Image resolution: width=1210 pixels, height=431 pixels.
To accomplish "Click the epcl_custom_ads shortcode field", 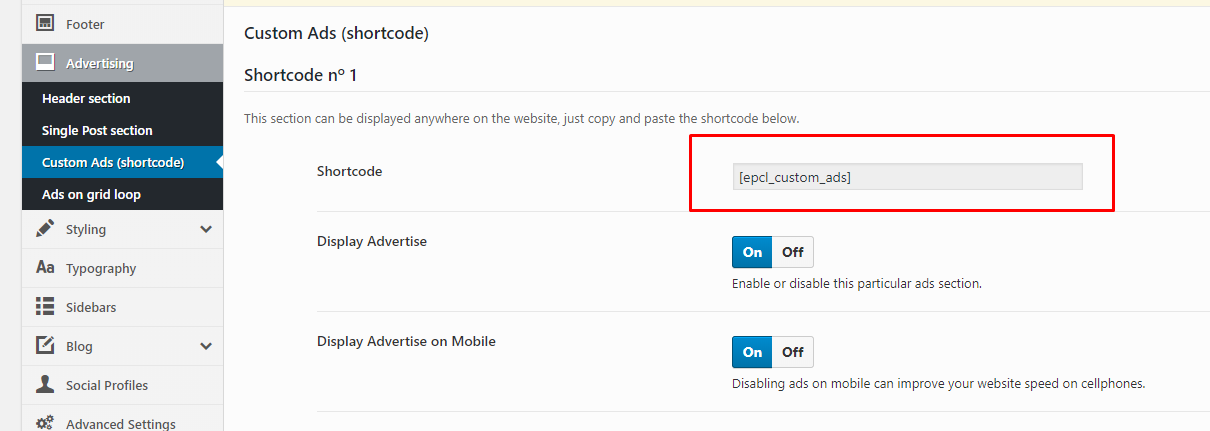I will click(907, 177).
